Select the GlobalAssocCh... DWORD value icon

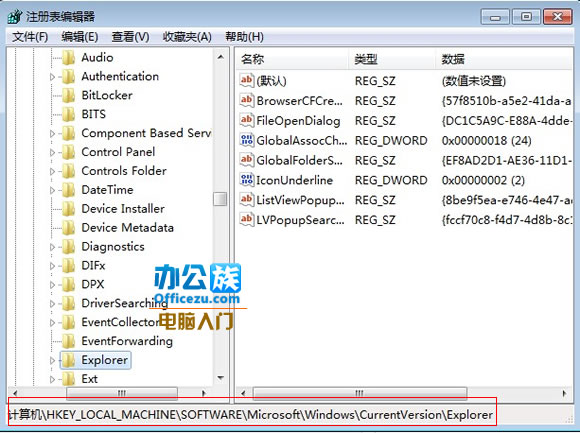point(247,140)
